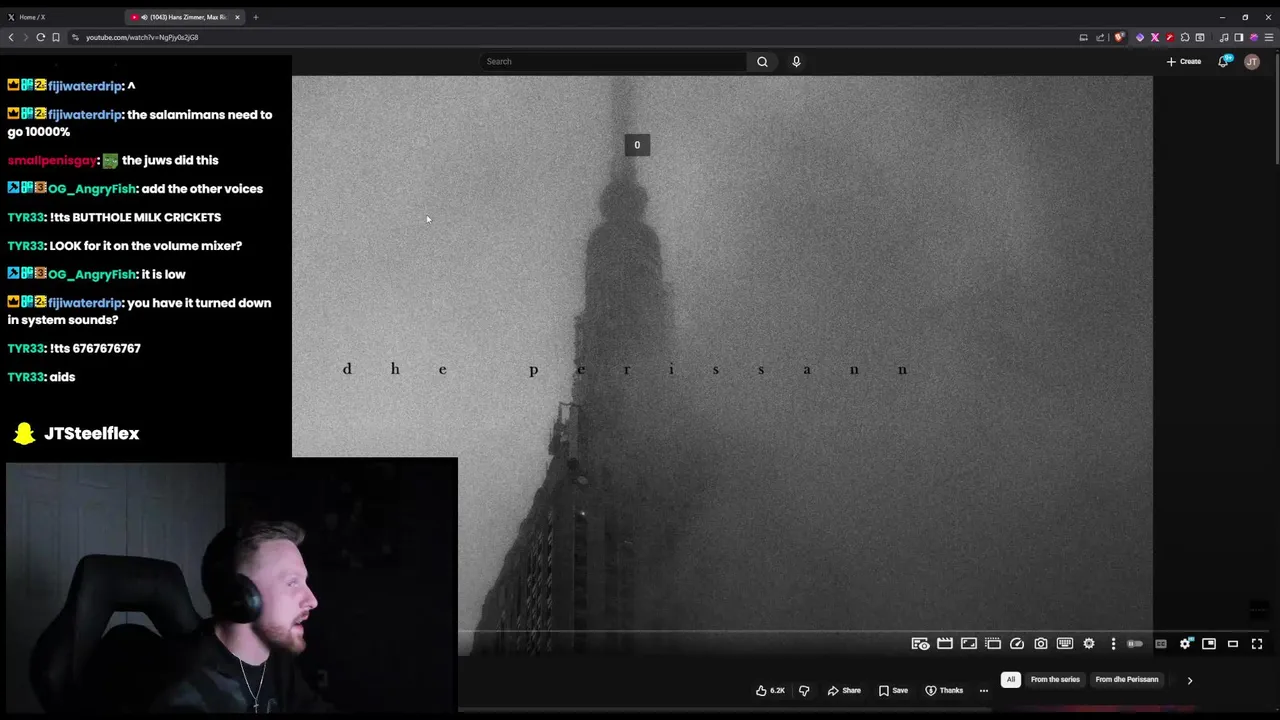Open the media control music note
This screenshot has height=720, width=1280.
1224,37
